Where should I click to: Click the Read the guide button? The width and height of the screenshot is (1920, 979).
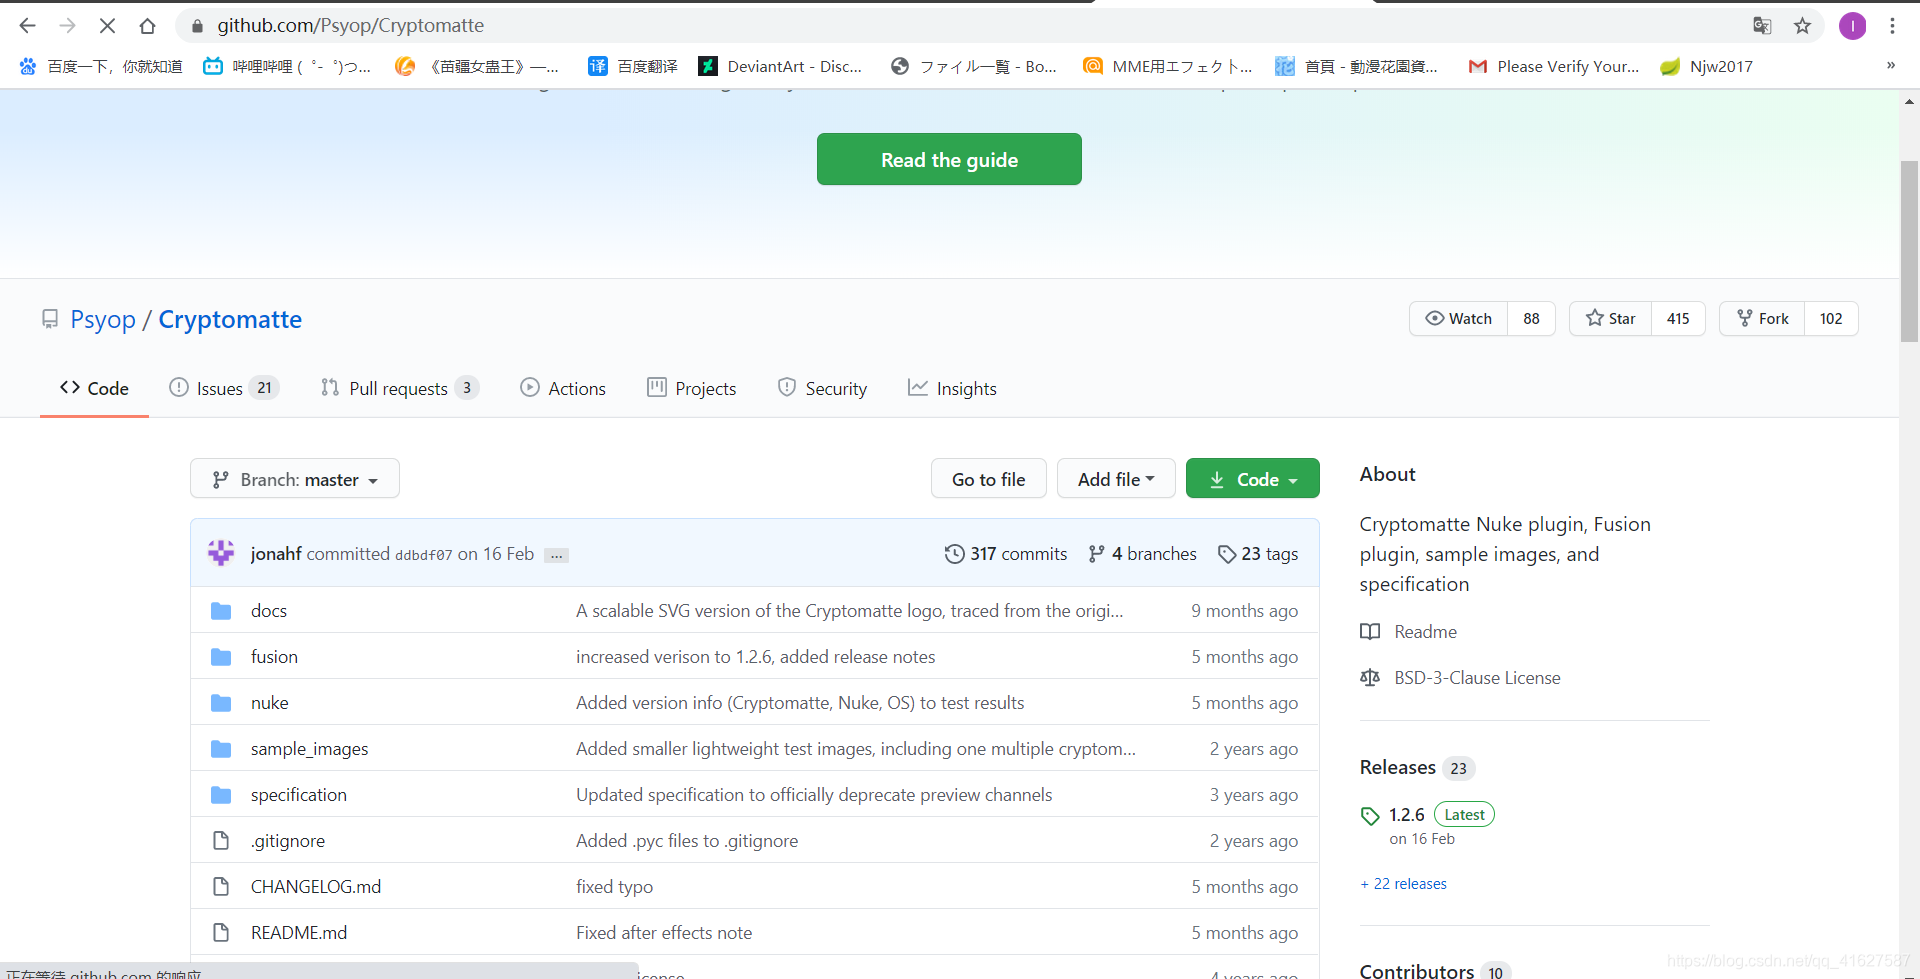(949, 159)
